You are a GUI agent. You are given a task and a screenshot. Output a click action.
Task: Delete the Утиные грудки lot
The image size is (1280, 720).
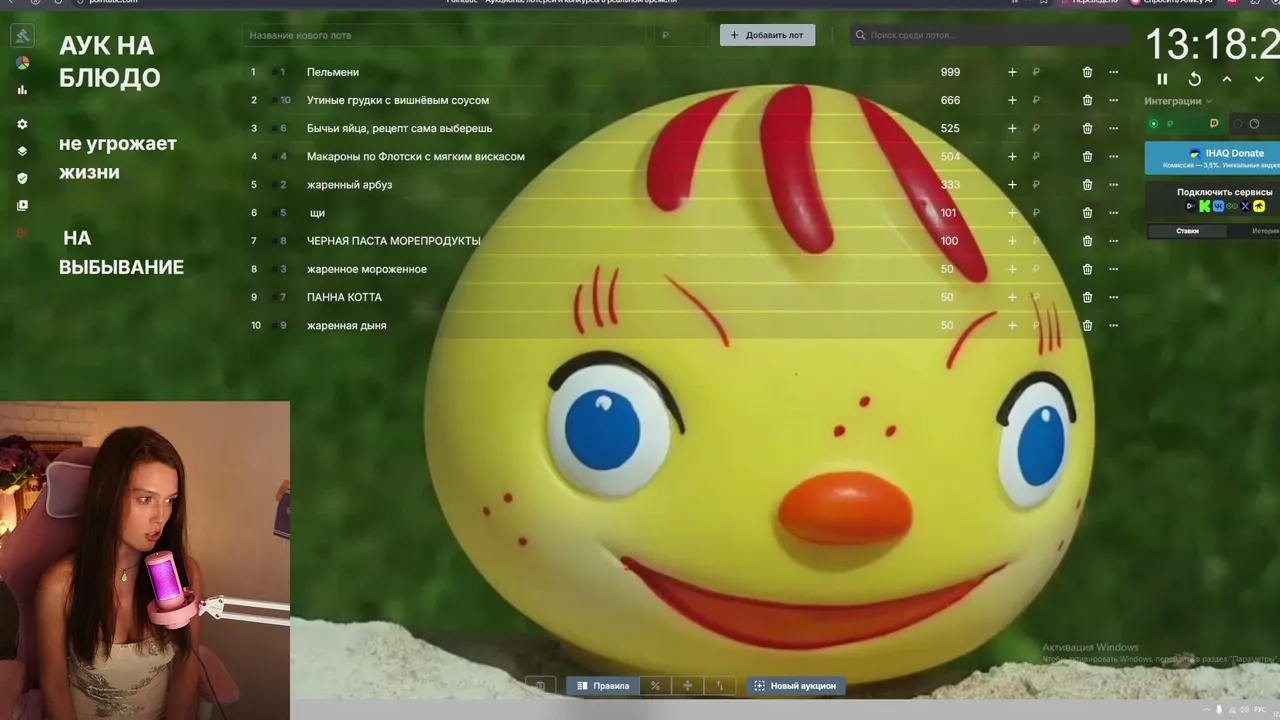1087,100
